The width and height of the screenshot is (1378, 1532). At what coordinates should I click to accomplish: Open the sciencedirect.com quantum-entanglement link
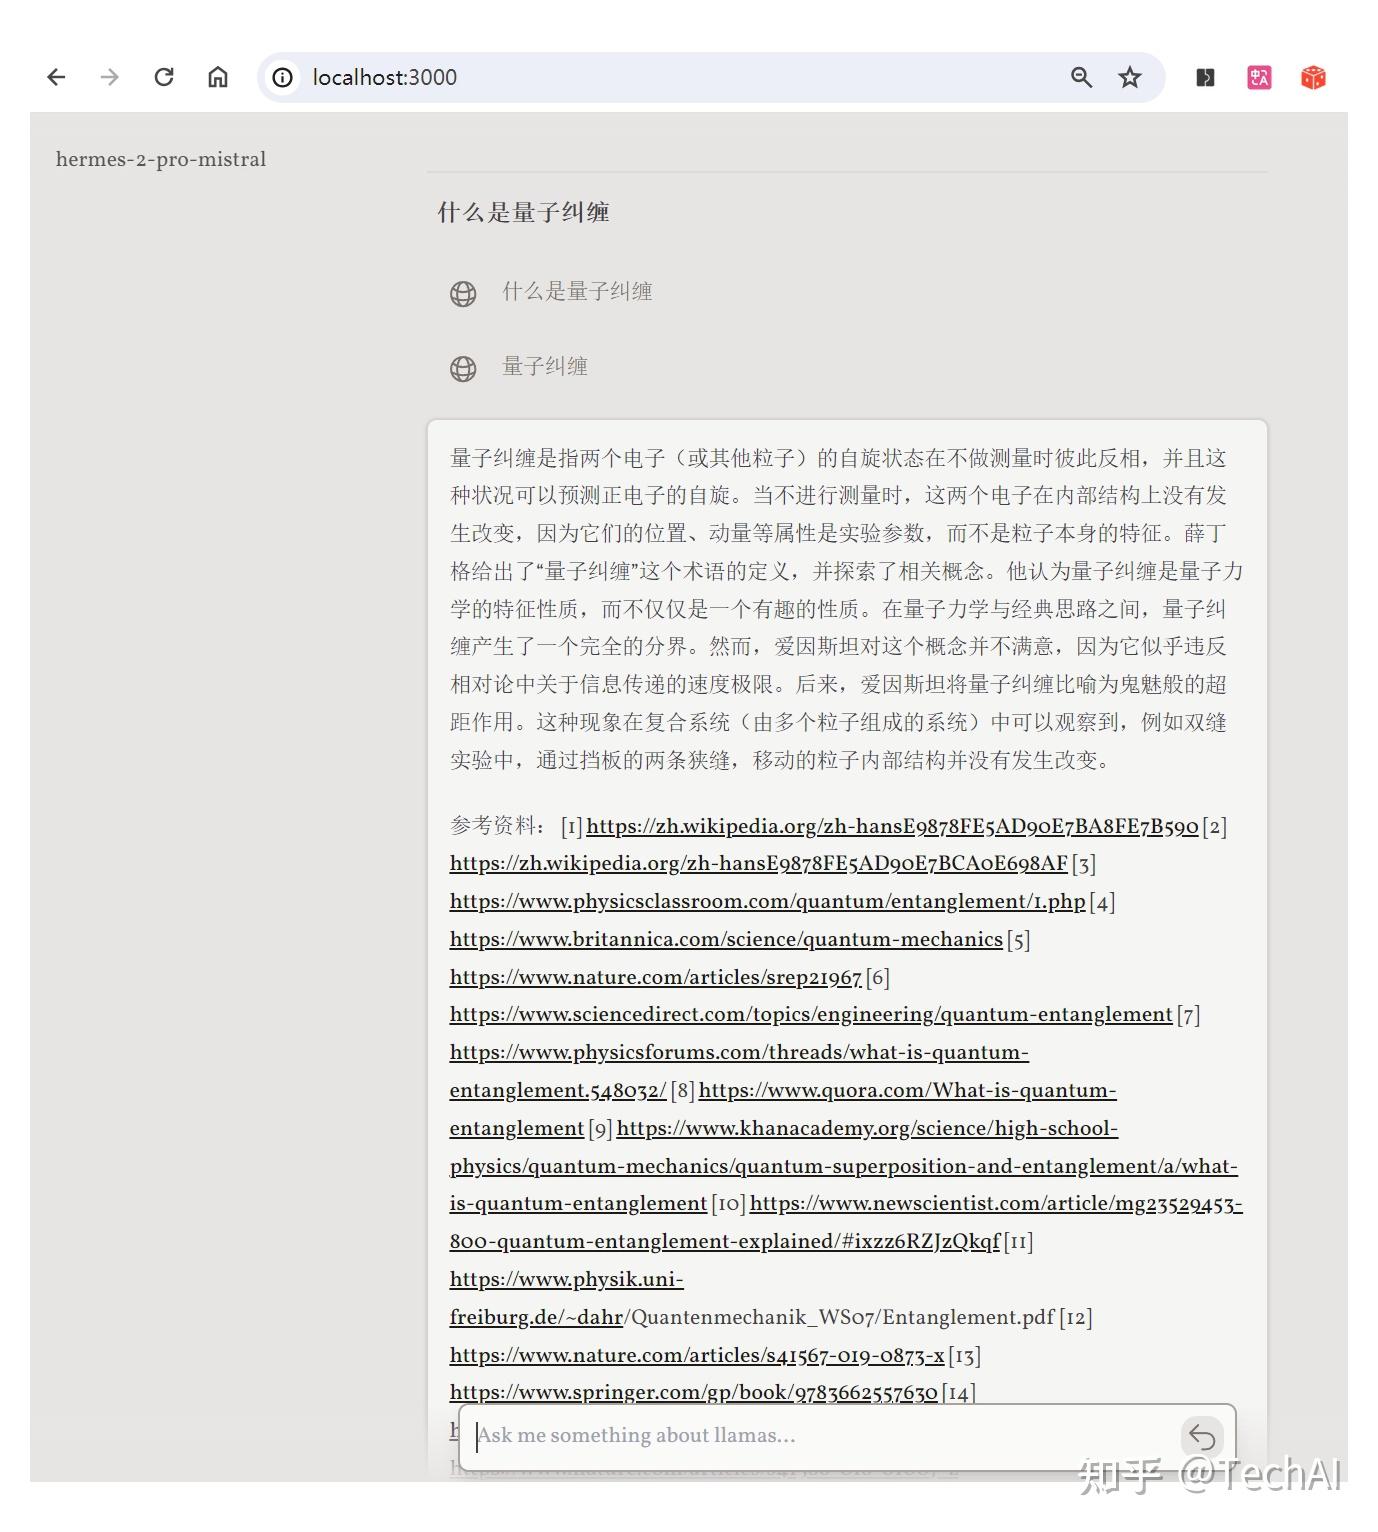pyautogui.click(x=811, y=1014)
